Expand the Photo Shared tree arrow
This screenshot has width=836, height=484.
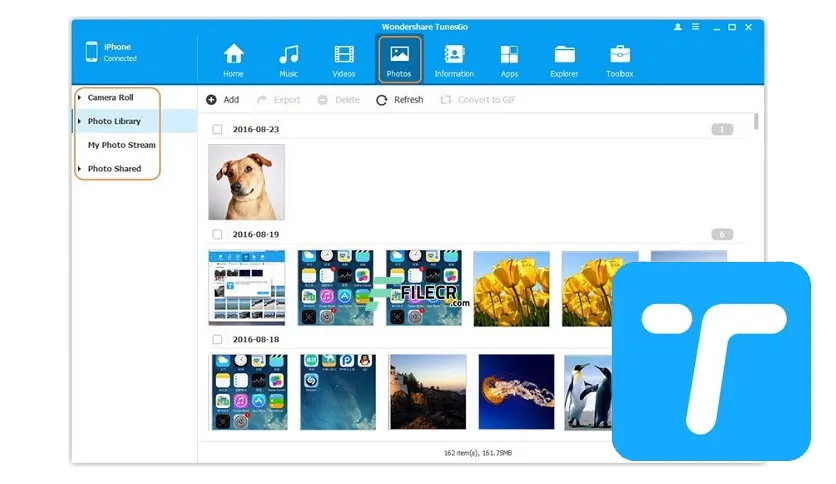79,168
